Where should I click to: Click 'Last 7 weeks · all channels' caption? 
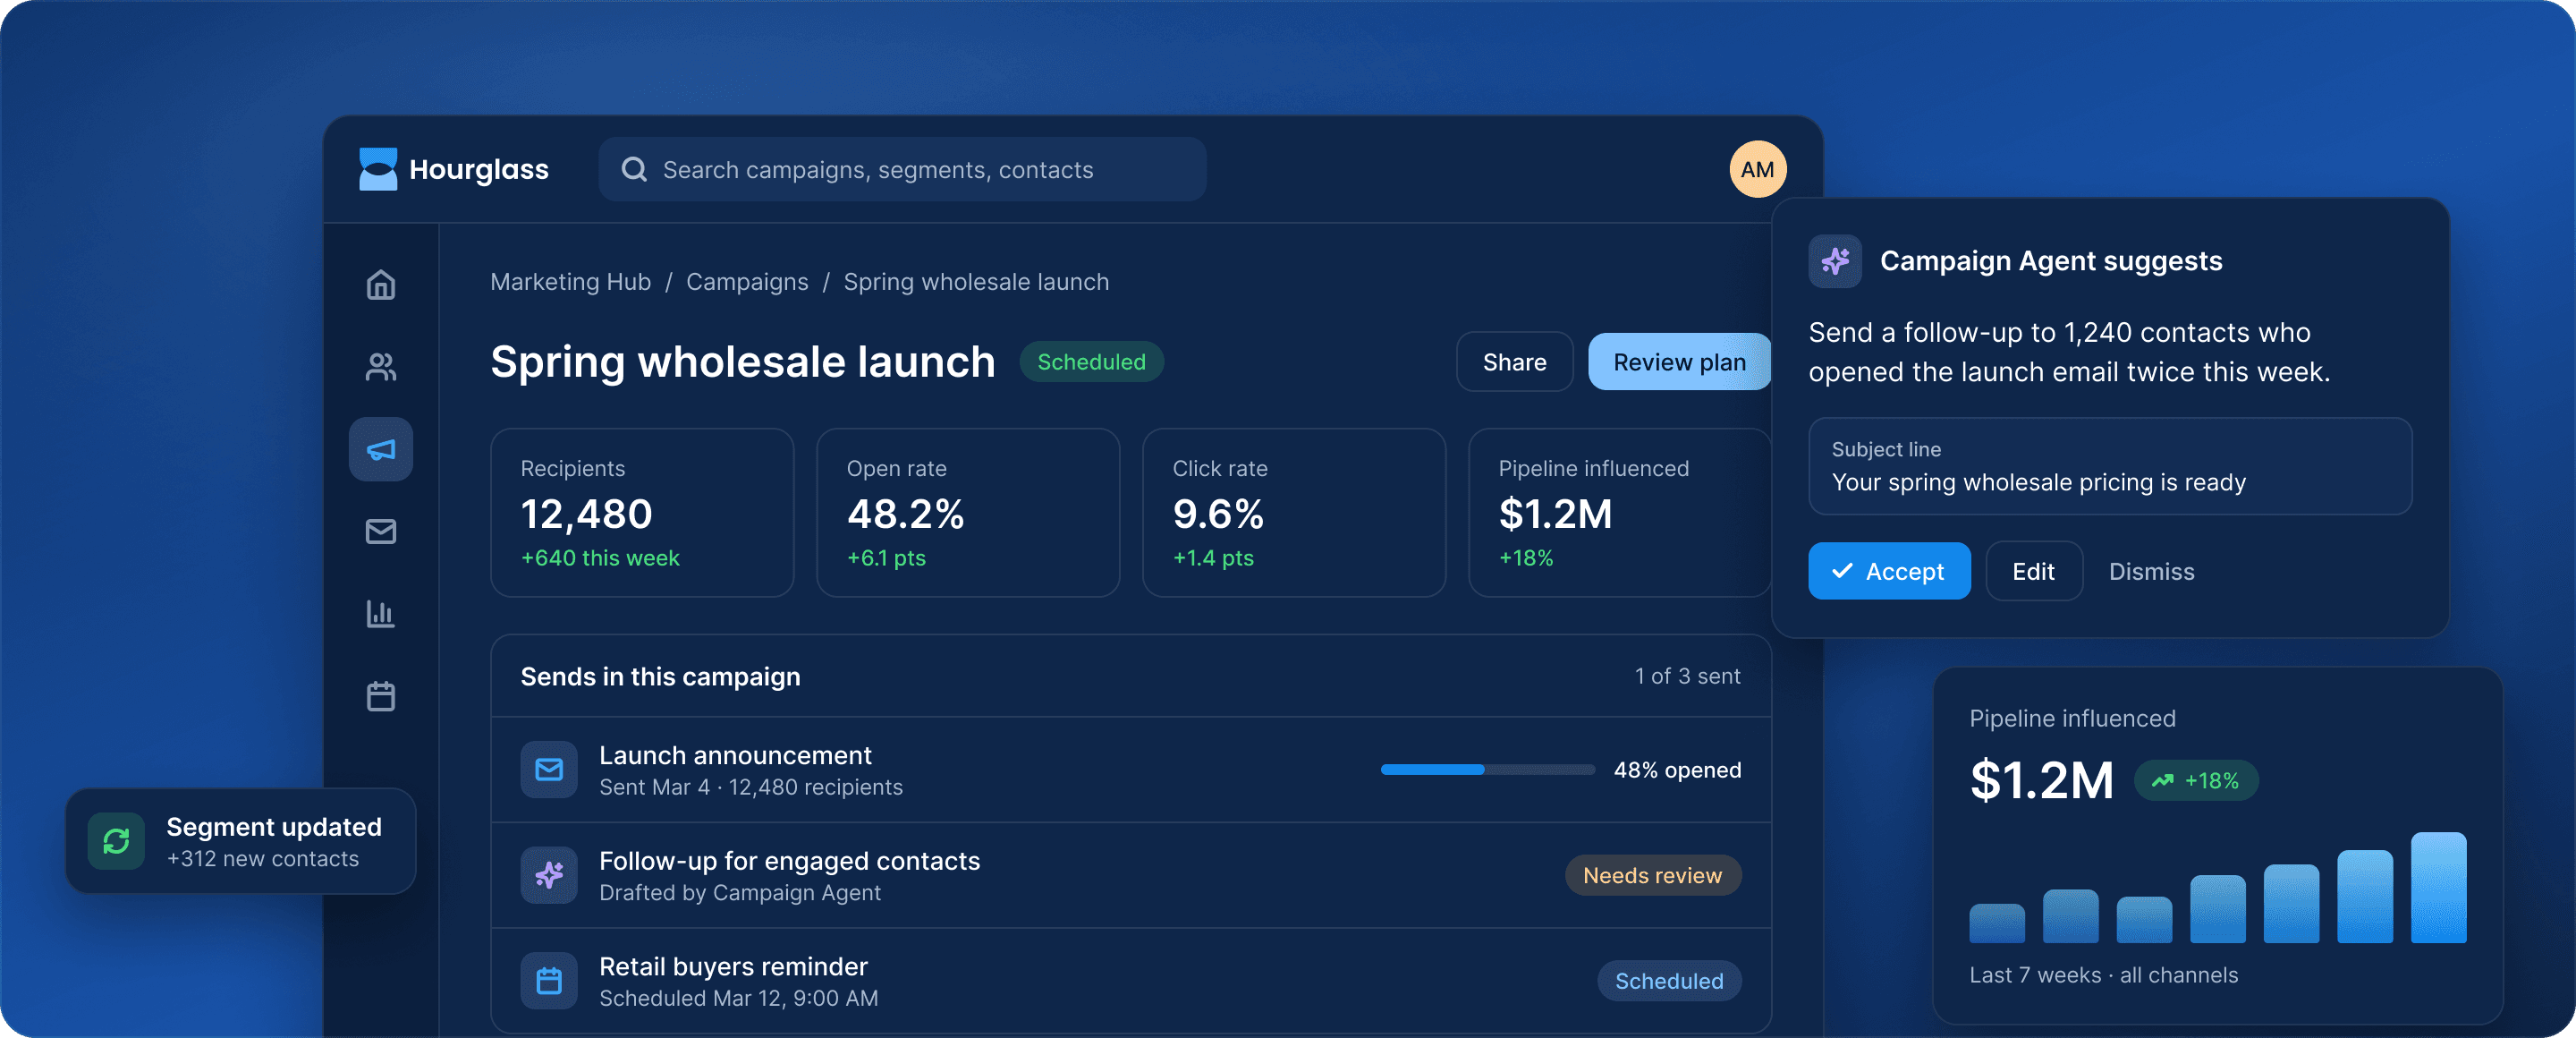[2103, 975]
